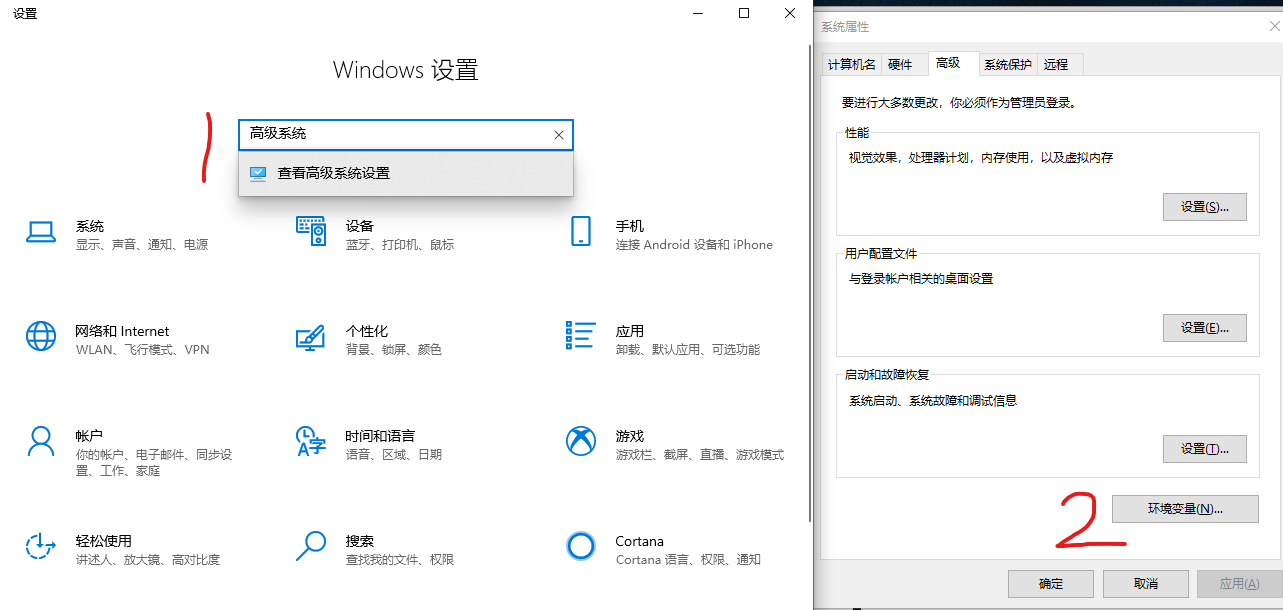Click 连接 Android 设备和 iPhone text

[x=694, y=245]
